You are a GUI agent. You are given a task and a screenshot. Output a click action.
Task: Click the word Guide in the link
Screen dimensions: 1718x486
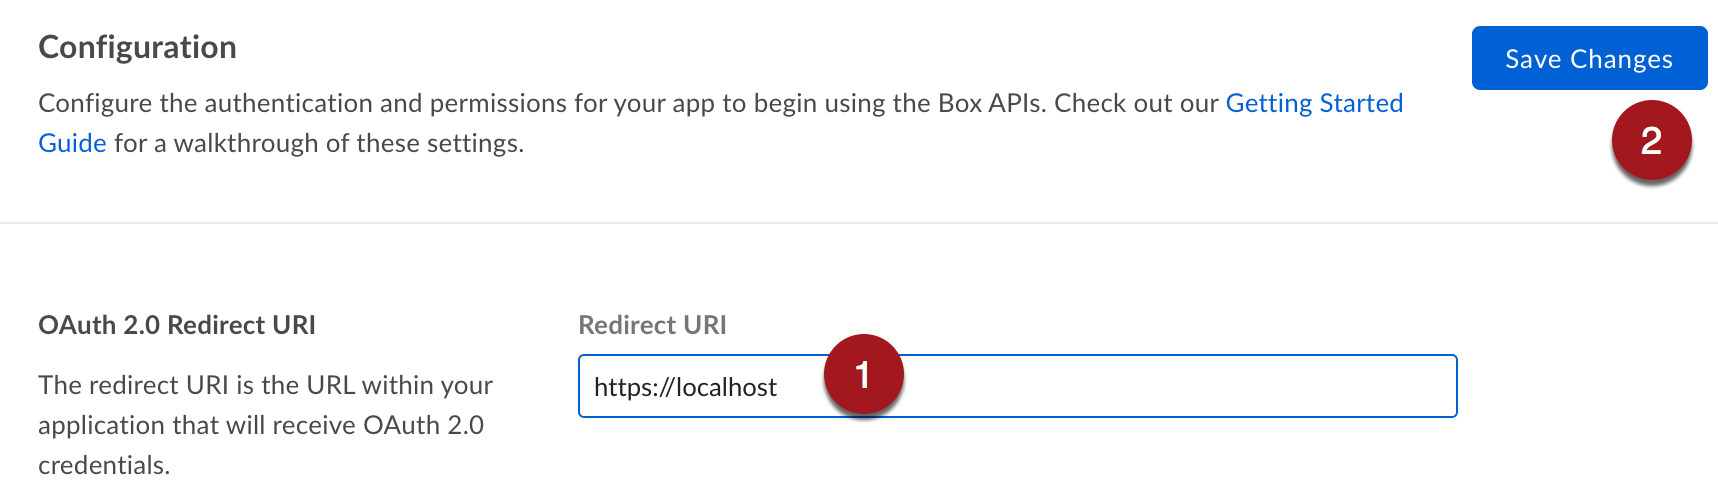pyautogui.click(x=72, y=143)
